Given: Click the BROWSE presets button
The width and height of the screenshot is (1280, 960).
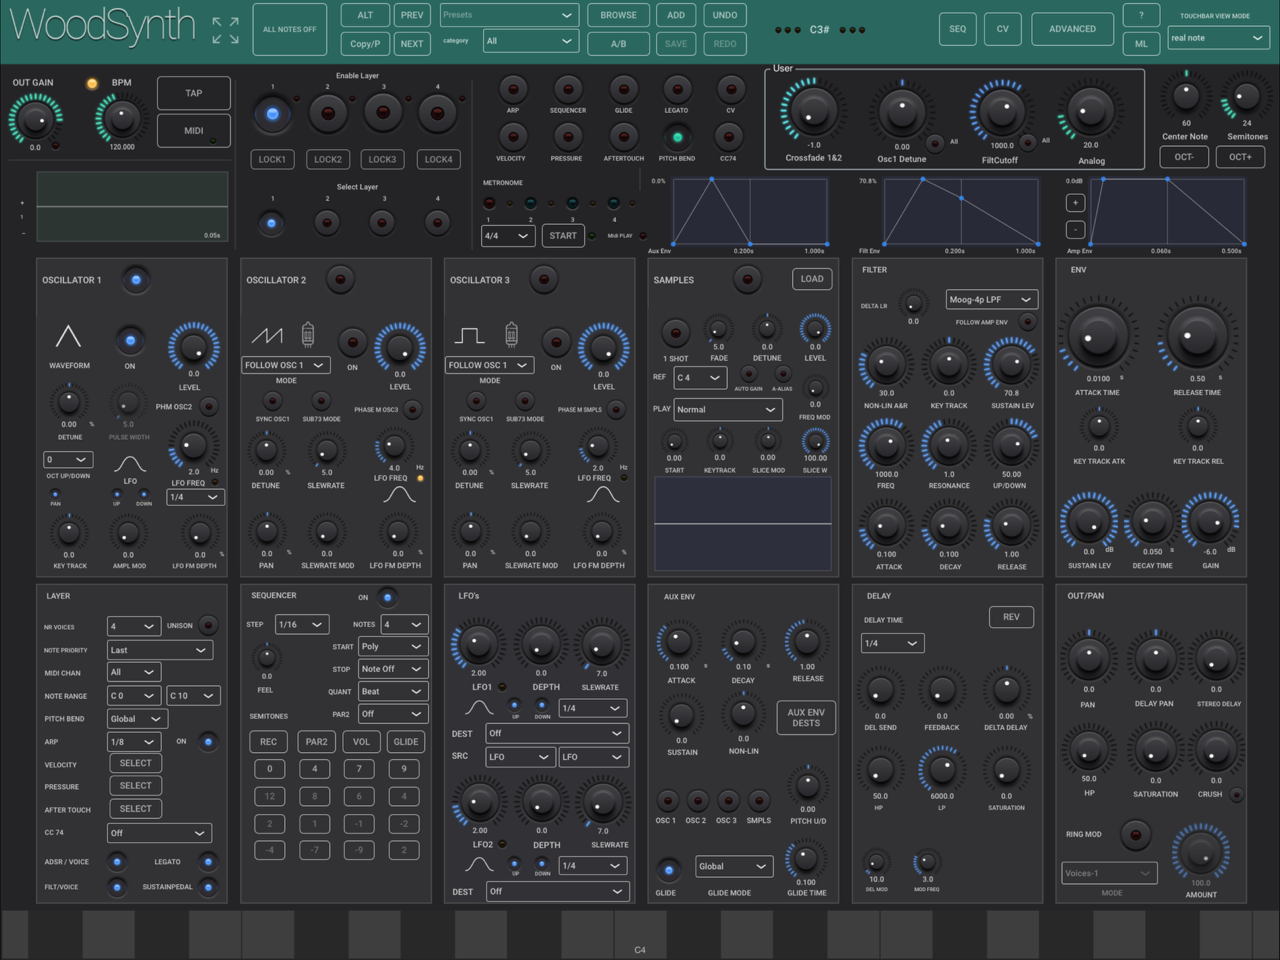Looking at the screenshot, I should 618,15.
